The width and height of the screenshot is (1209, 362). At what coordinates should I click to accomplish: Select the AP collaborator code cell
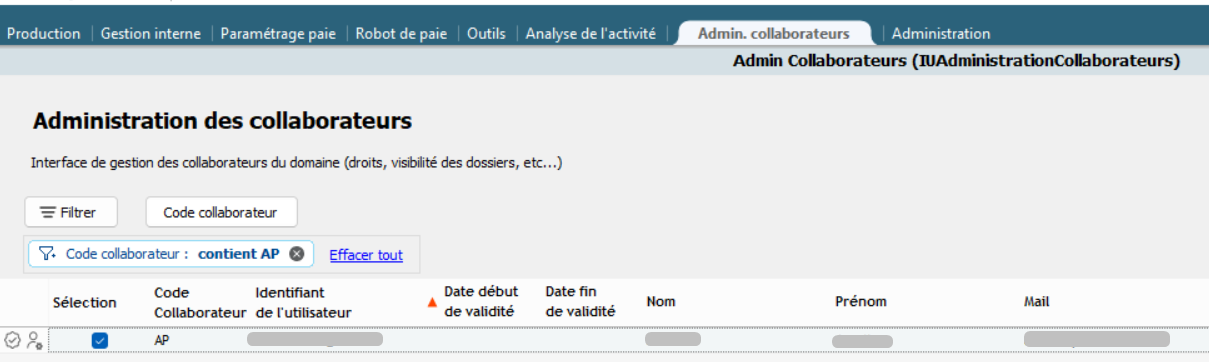(x=162, y=341)
